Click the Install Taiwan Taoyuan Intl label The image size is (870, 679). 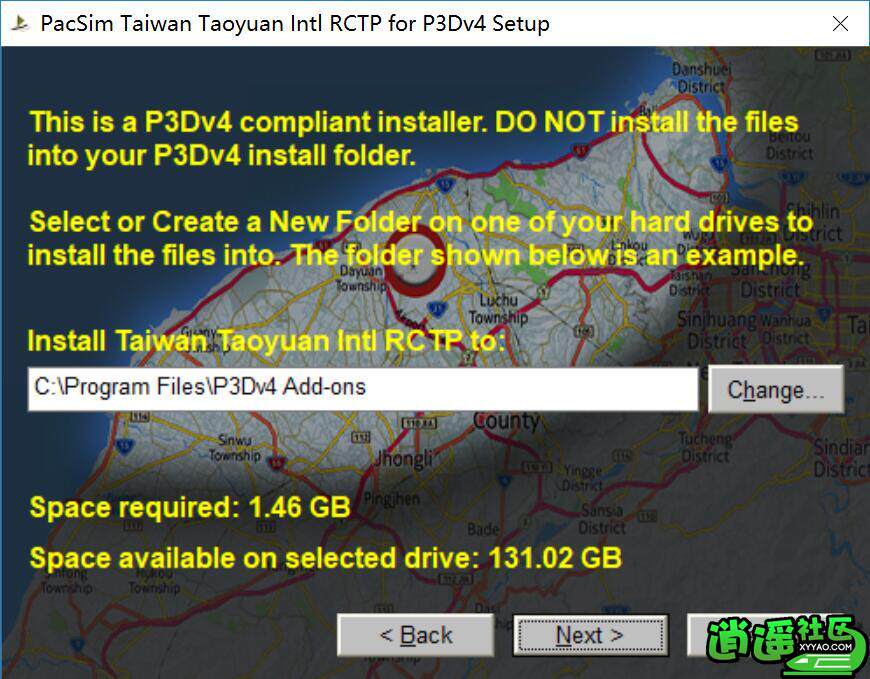tap(266, 341)
